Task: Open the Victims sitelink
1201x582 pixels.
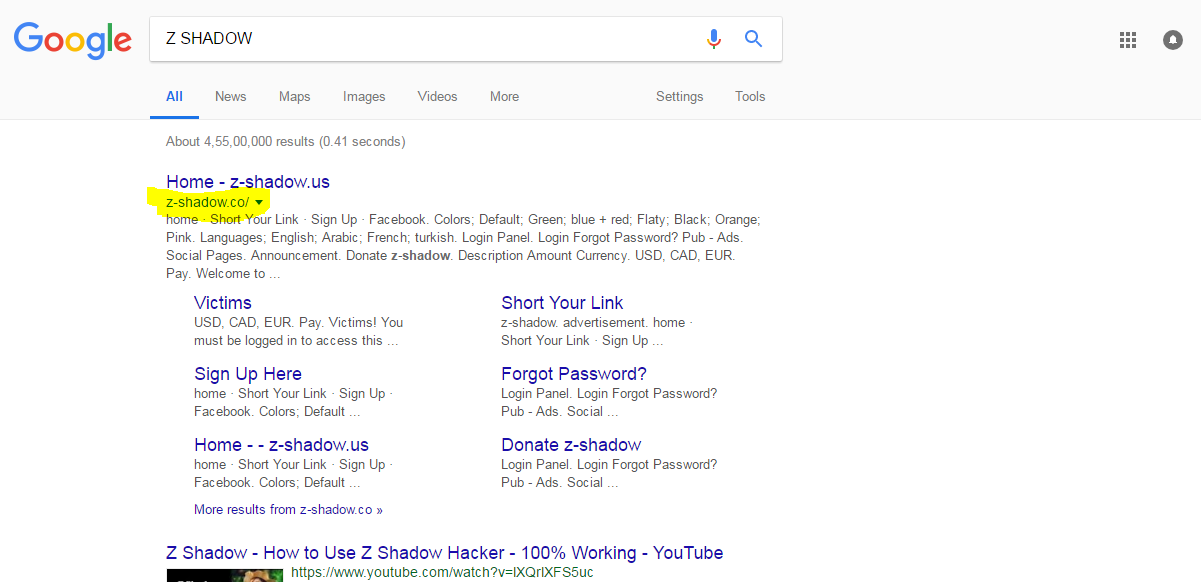Action: pos(223,303)
